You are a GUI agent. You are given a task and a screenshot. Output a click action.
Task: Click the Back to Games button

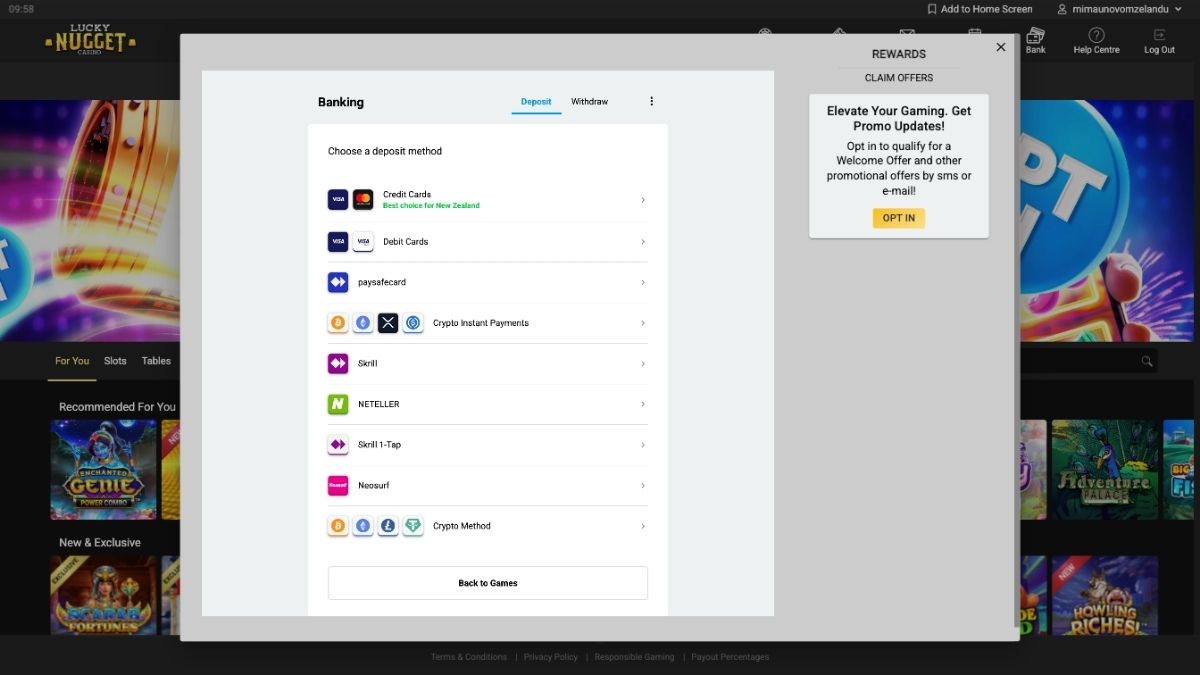488,583
